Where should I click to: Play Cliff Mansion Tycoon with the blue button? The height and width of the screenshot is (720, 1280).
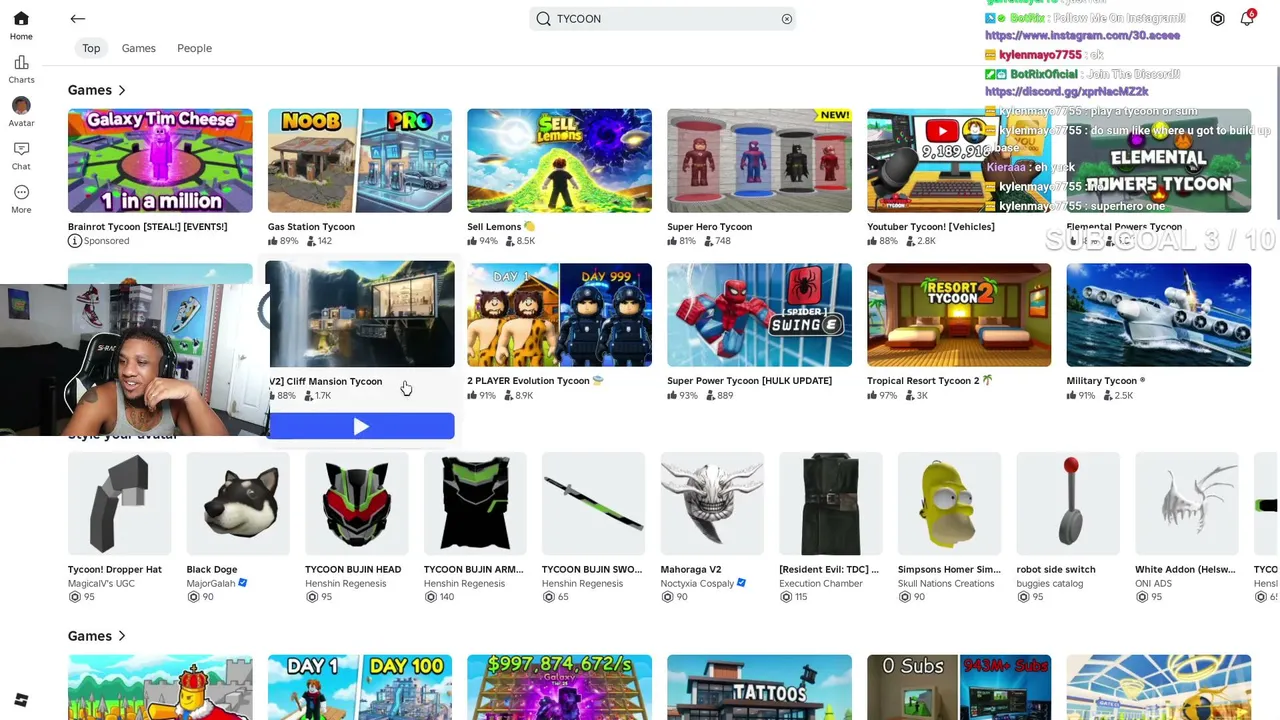(x=361, y=427)
